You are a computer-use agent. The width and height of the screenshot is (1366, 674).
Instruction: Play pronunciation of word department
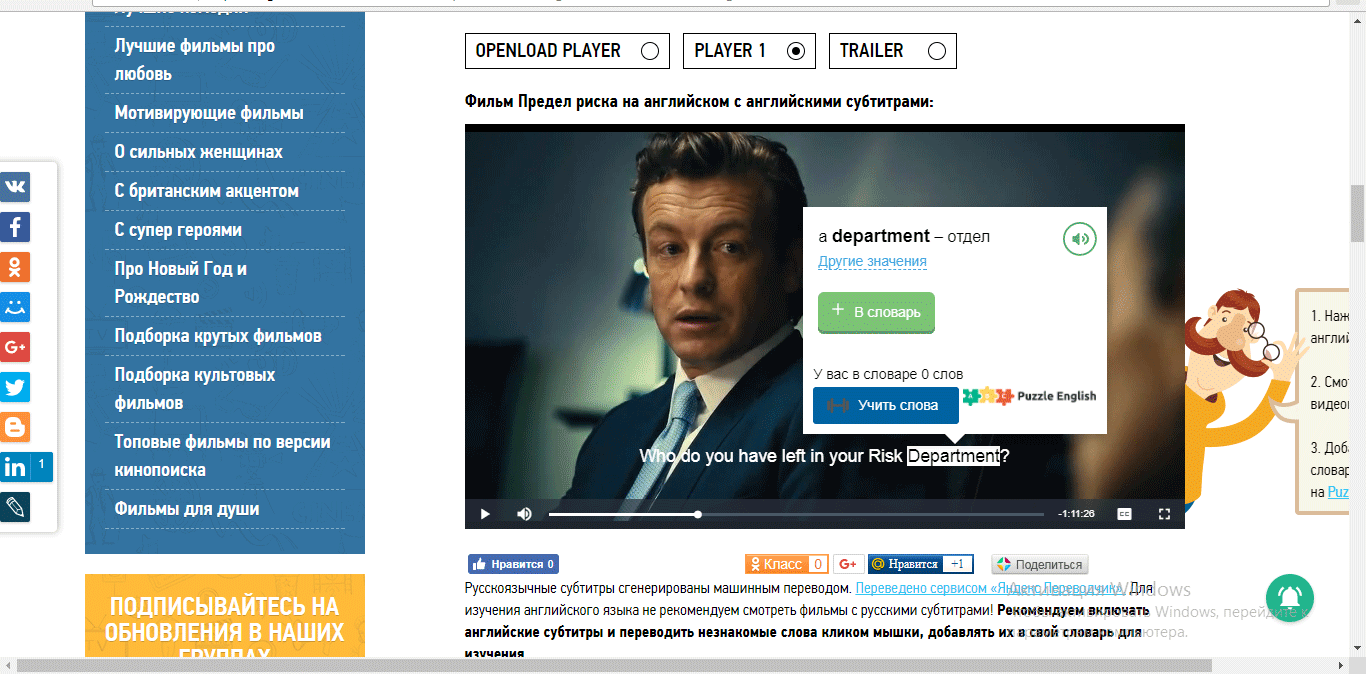(1079, 239)
